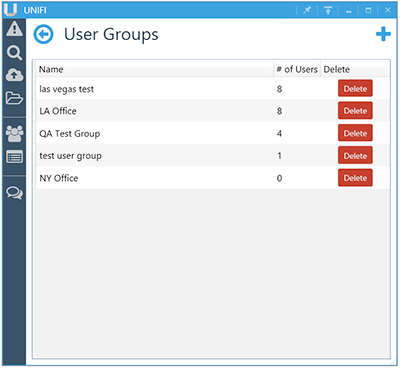Click the dock-to-top arrow title bar icon
The image size is (400, 369).
(x=328, y=10)
